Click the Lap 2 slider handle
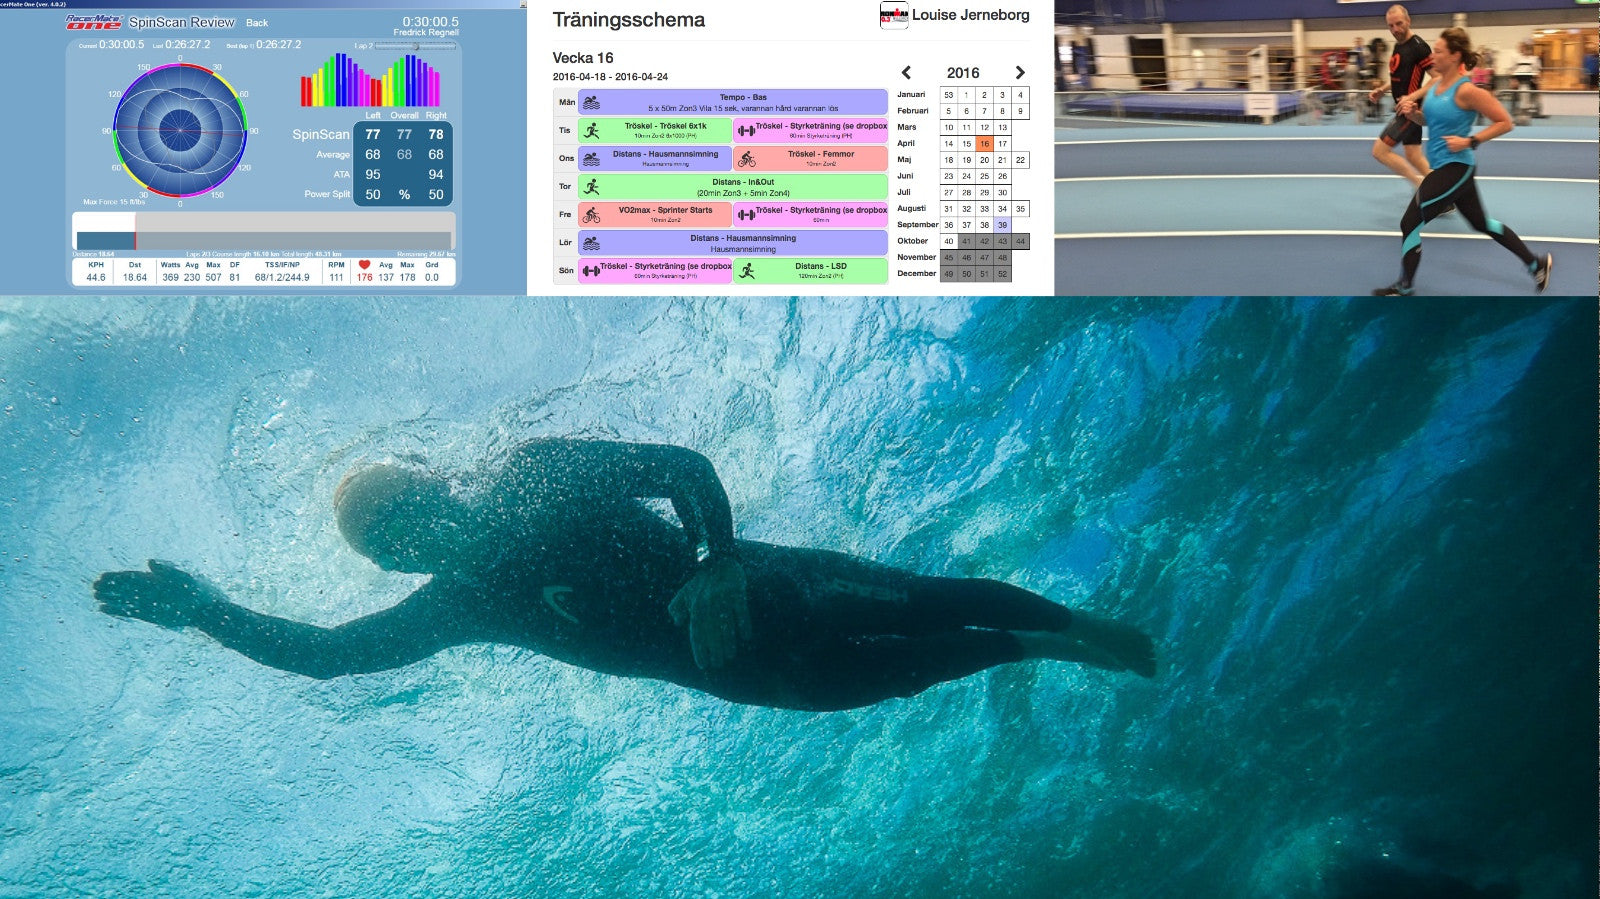1600x899 pixels. pyautogui.click(x=416, y=47)
